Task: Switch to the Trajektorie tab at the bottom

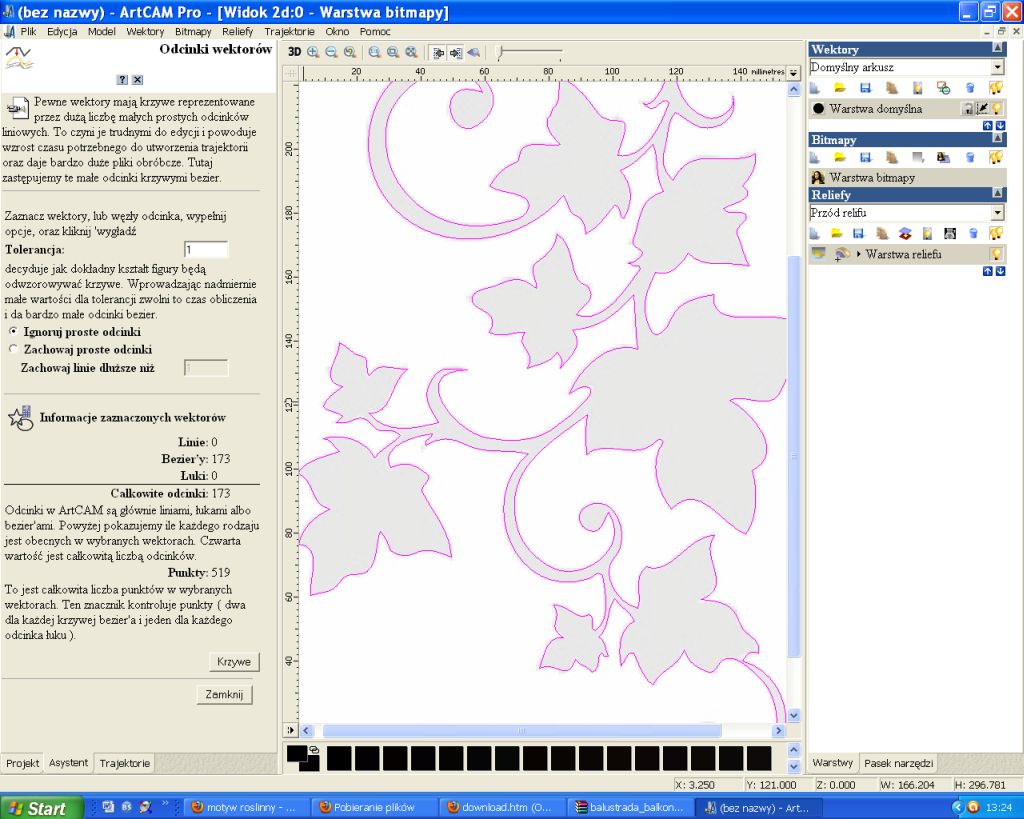Action: (125, 763)
